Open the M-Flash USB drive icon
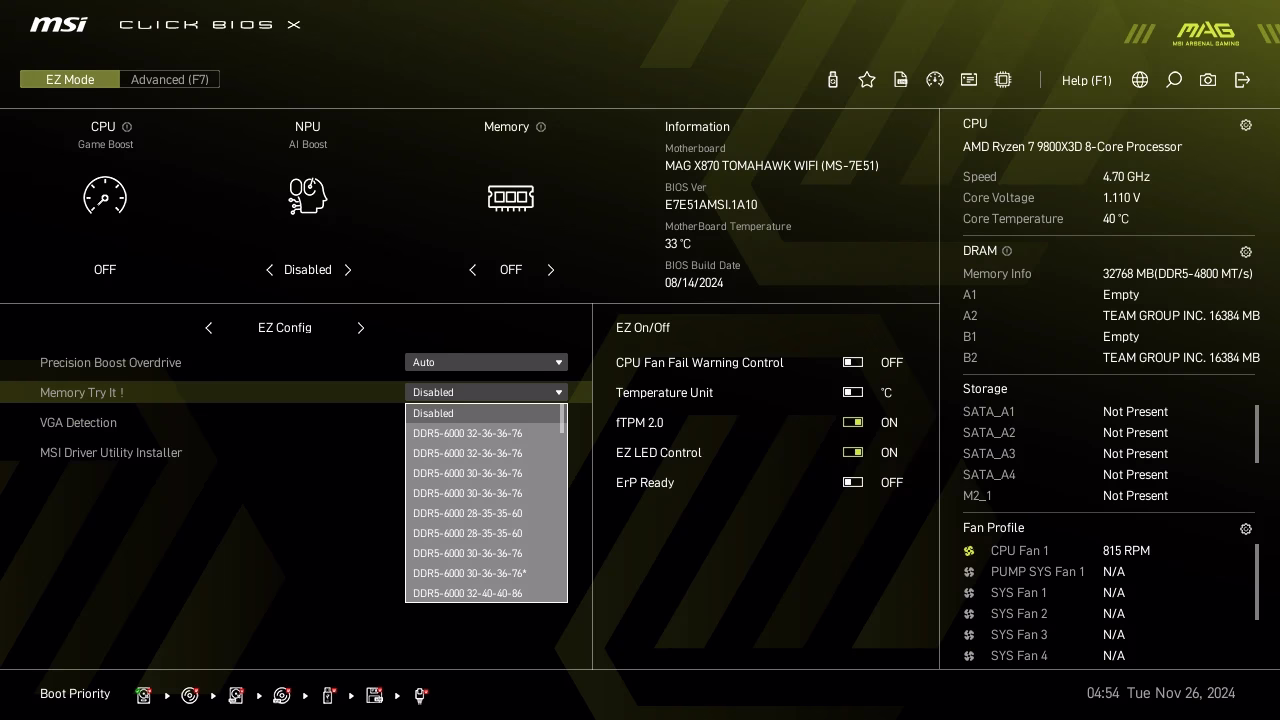1280x720 pixels. pos(833,80)
